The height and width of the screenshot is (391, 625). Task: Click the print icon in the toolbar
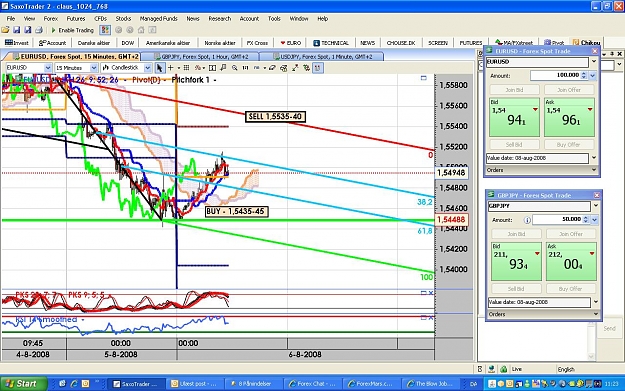39,30
